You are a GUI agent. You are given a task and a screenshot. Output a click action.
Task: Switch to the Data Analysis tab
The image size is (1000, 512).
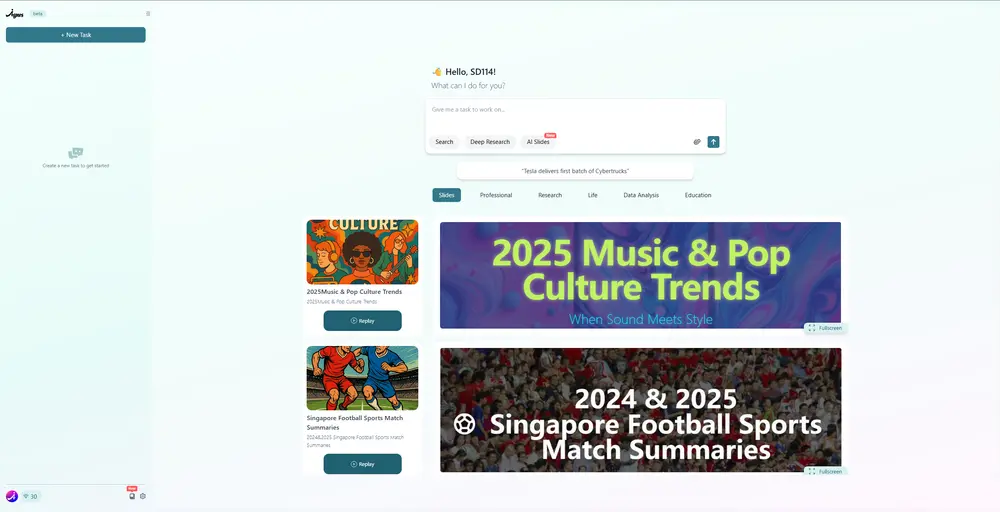(641, 195)
